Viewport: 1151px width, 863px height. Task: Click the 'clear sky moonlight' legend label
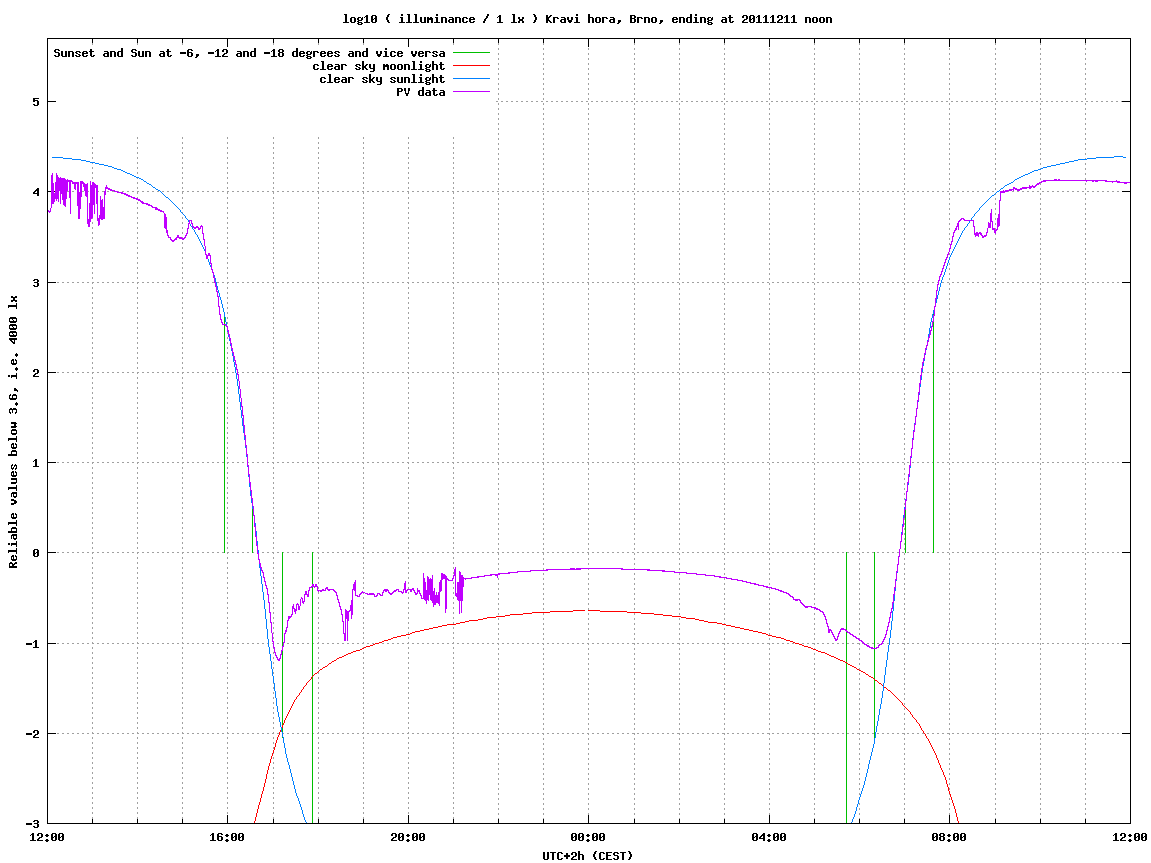tap(379, 66)
